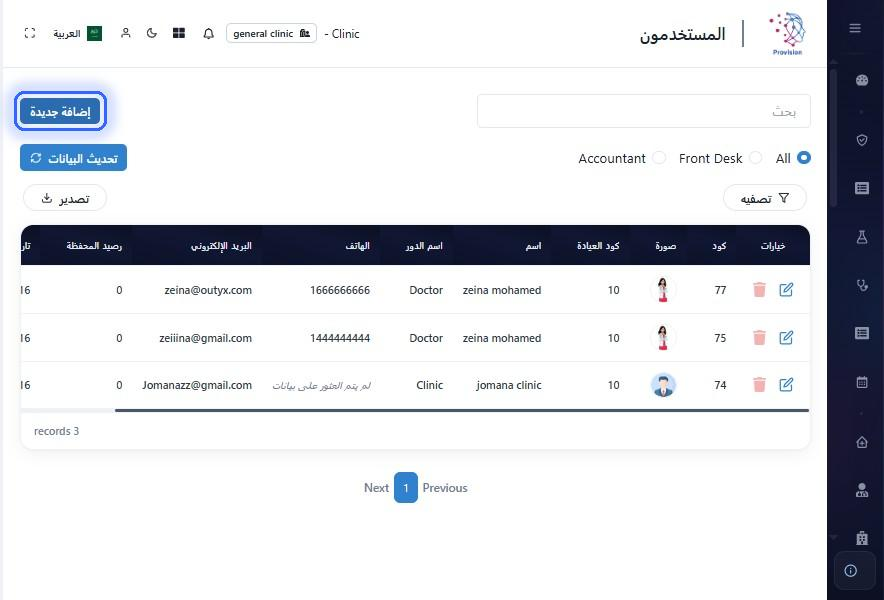Sort by the الهاتف phone column header
The width and height of the screenshot is (884, 600).
pyautogui.click(x=357, y=246)
